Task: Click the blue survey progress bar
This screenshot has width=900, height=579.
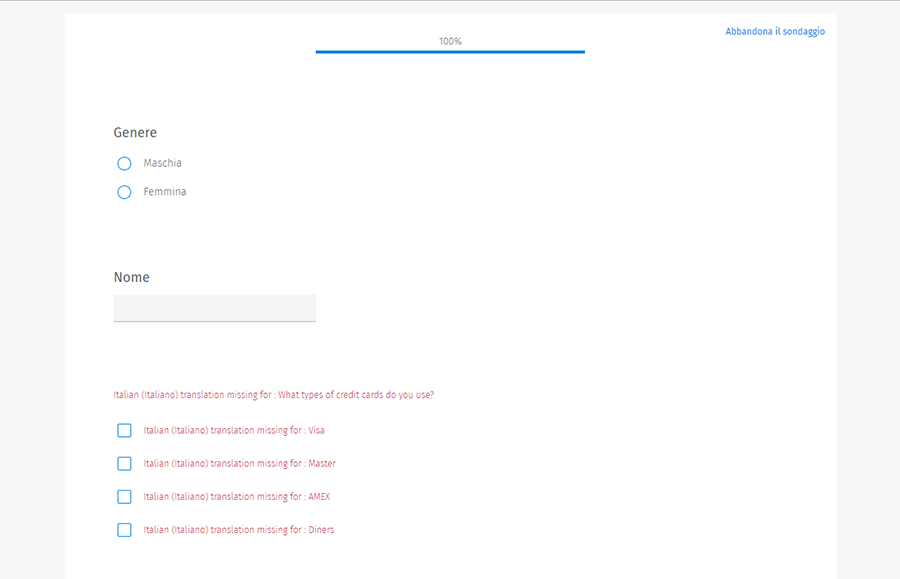Action: tap(450, 51)
